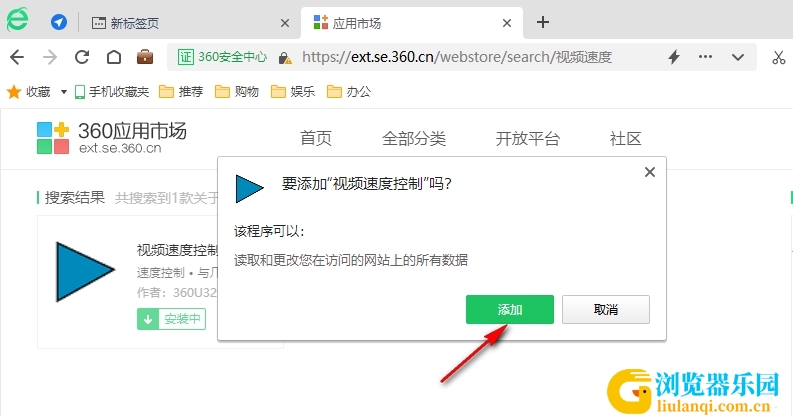Click the 搜索结果 heading text

pos(75,197)
